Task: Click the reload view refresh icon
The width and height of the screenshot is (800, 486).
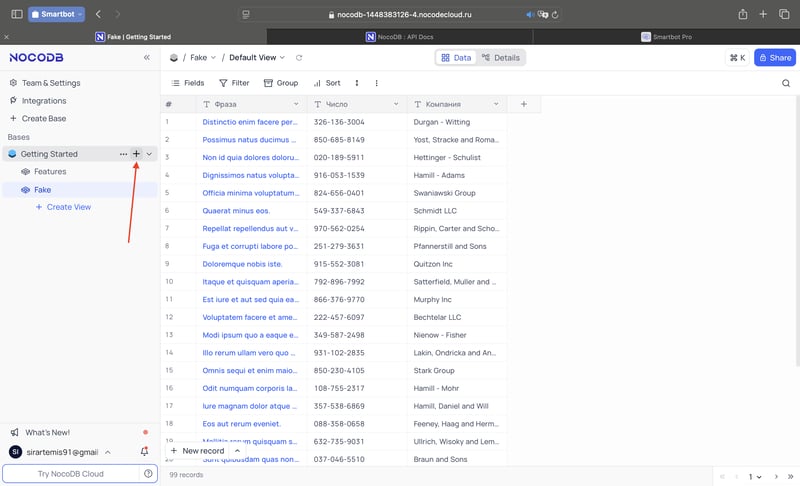Action: tap(299, 58)
